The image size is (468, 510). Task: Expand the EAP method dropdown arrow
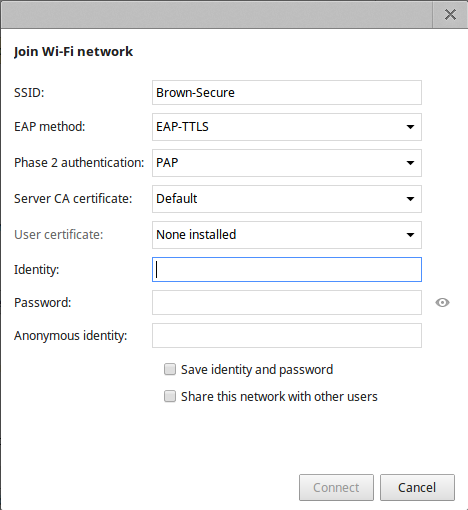410,127
